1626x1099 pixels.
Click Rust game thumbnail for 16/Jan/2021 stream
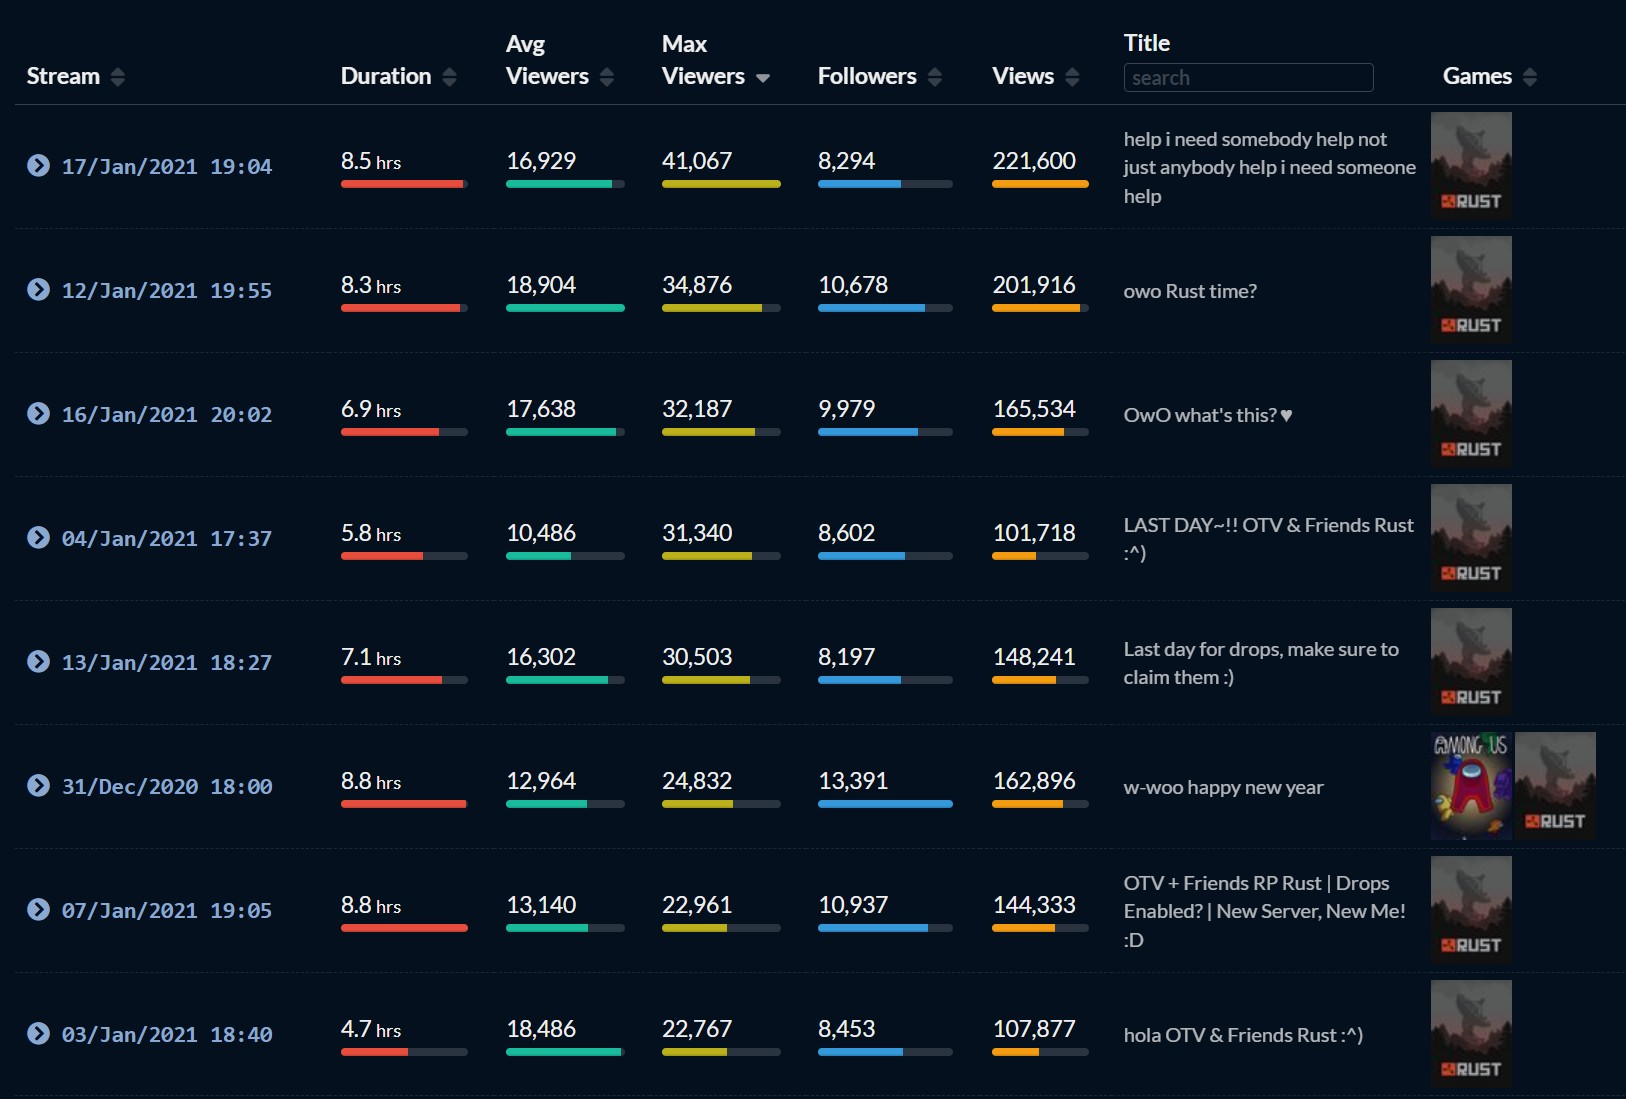[1471, 413]
